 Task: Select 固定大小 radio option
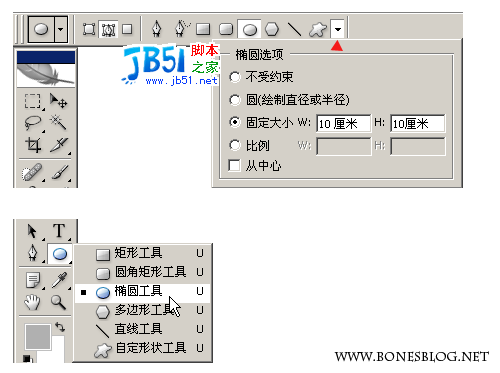coord(235,122)
